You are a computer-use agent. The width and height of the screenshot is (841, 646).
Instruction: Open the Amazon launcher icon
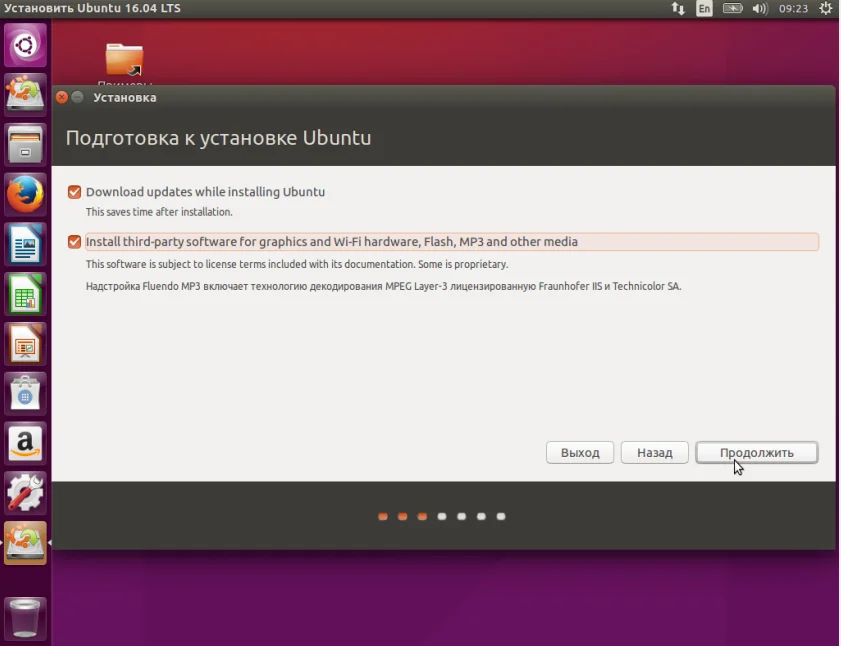click(25, 443)
